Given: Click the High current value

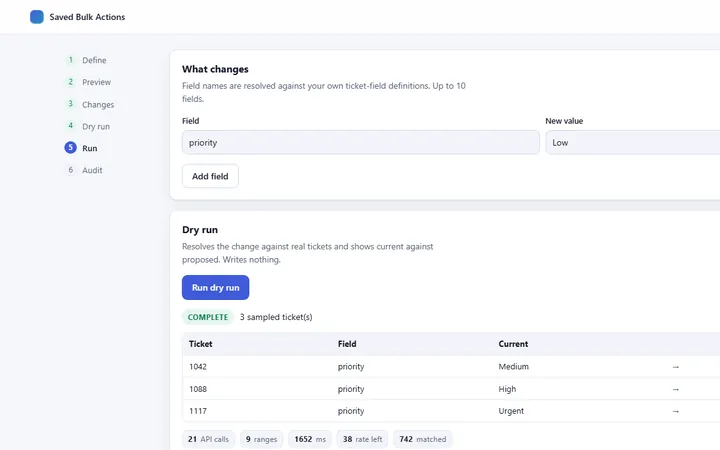Looking at the screenshot, I should click(x=507, y=389).
